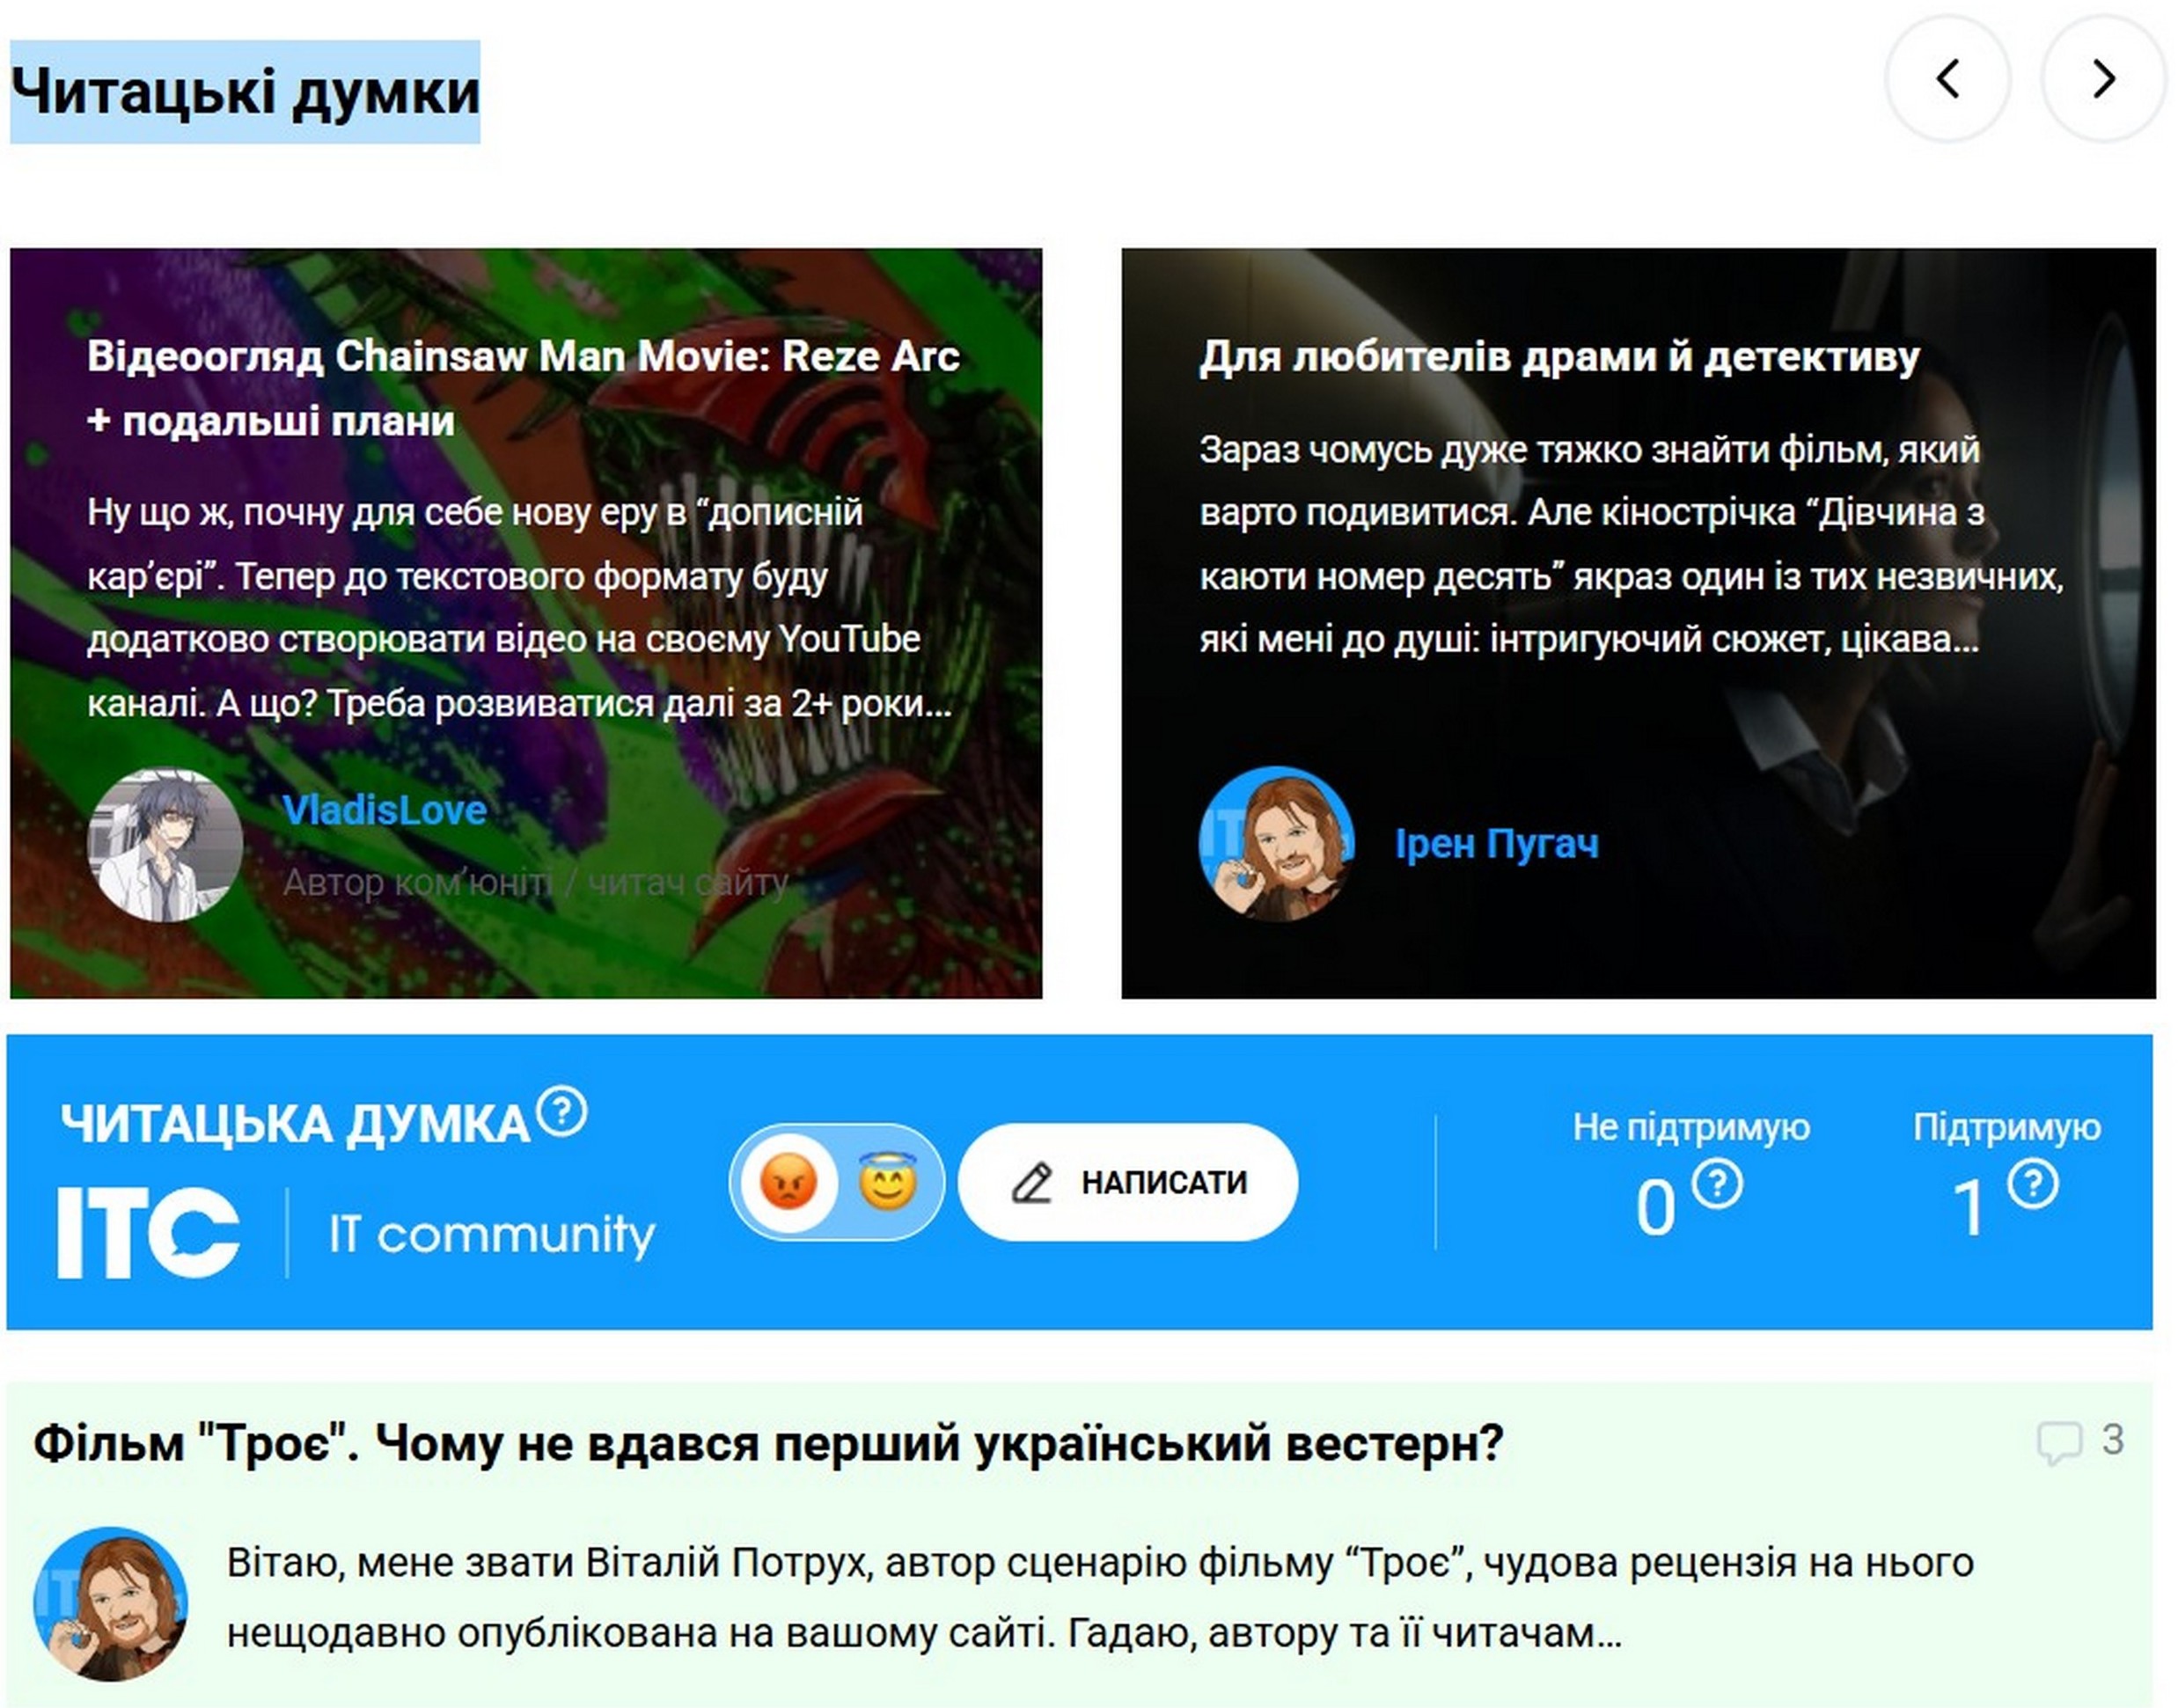Screen dimensions: 2178x1708
Task: Click Ірен Пугач avatar on dark card
Action: [x=1276, y=844]
